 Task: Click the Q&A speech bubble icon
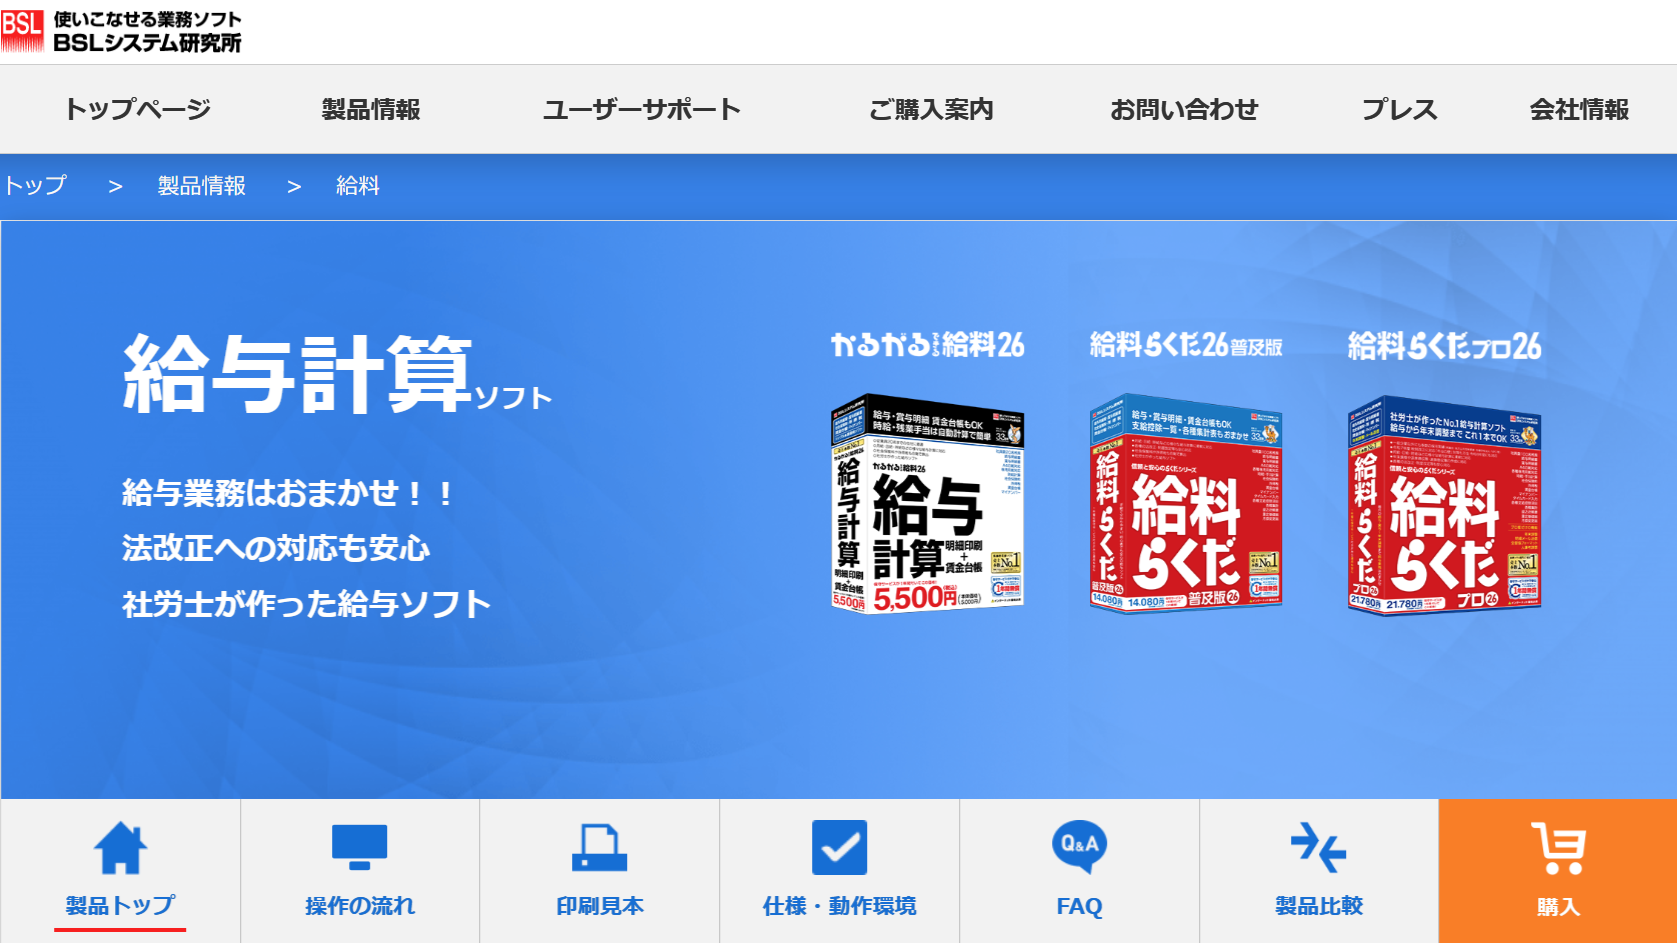[1079, 846]
